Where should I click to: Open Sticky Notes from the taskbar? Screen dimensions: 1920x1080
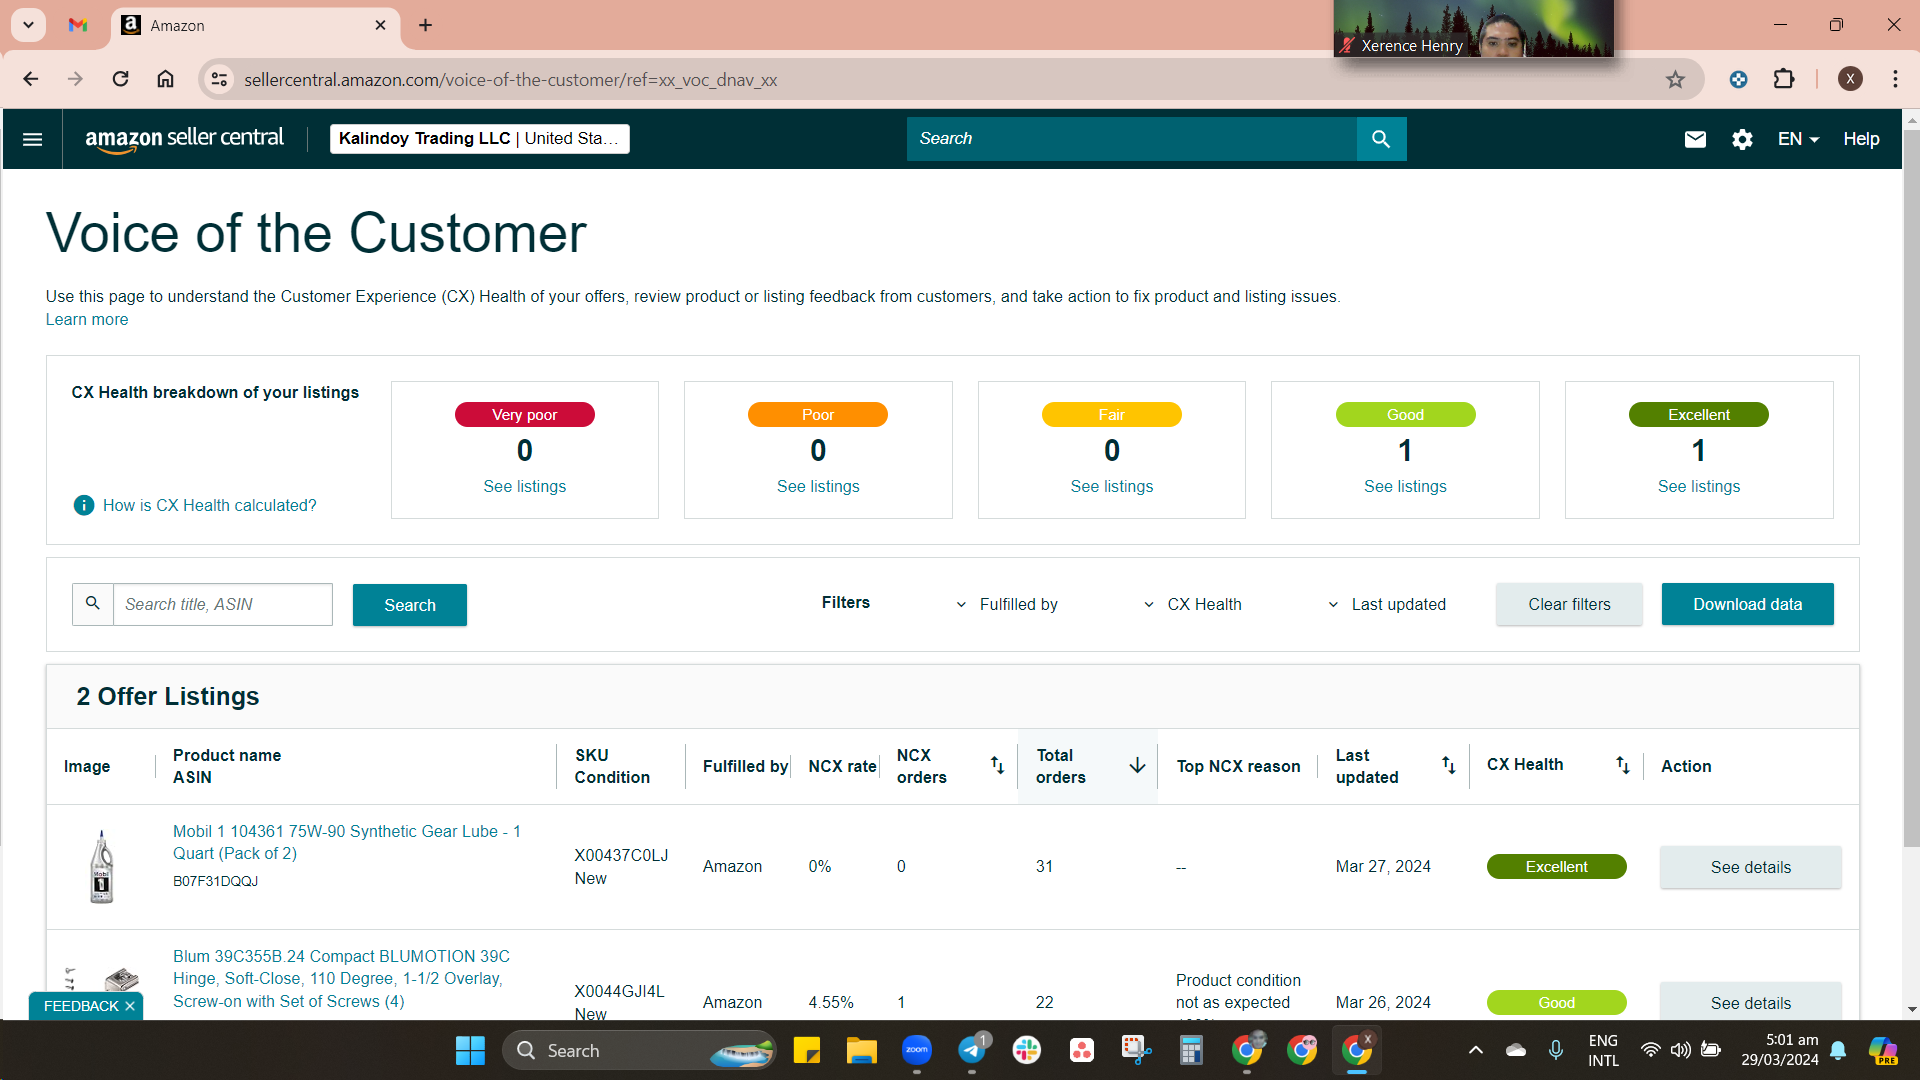[x=807, y=1050]
